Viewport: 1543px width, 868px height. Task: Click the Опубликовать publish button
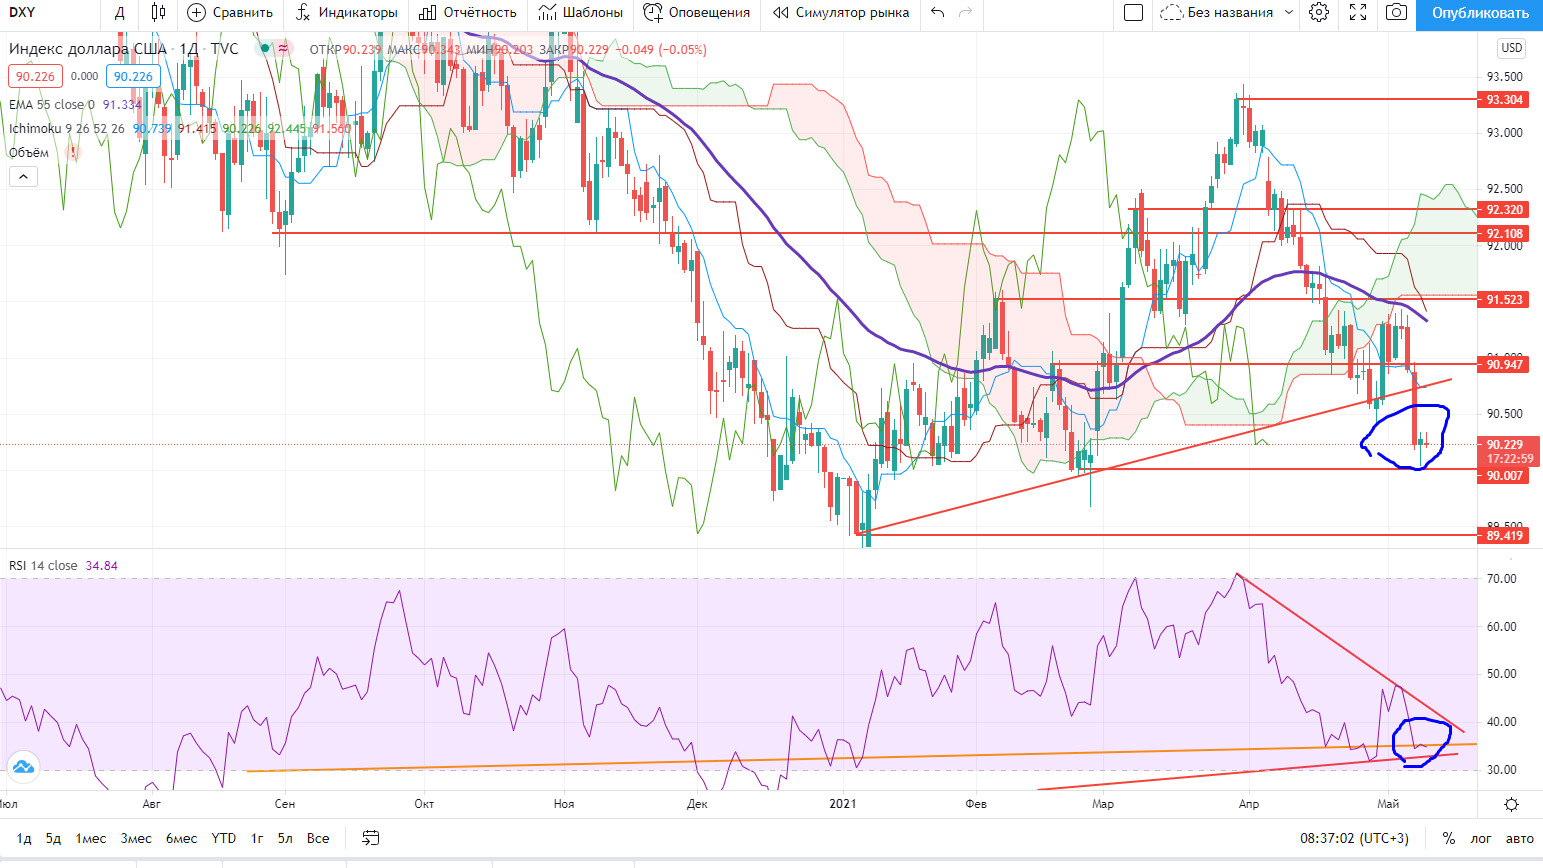1479,14
